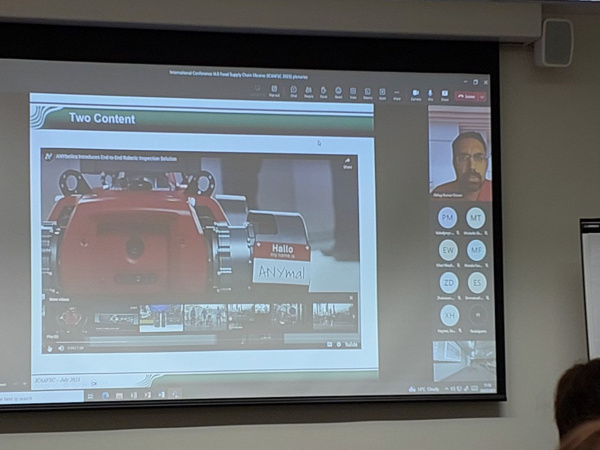Image resolution: width=600 pixels, height=450 pixels.
Task: Select the PM participant avatar
Action: click(447, 218)
